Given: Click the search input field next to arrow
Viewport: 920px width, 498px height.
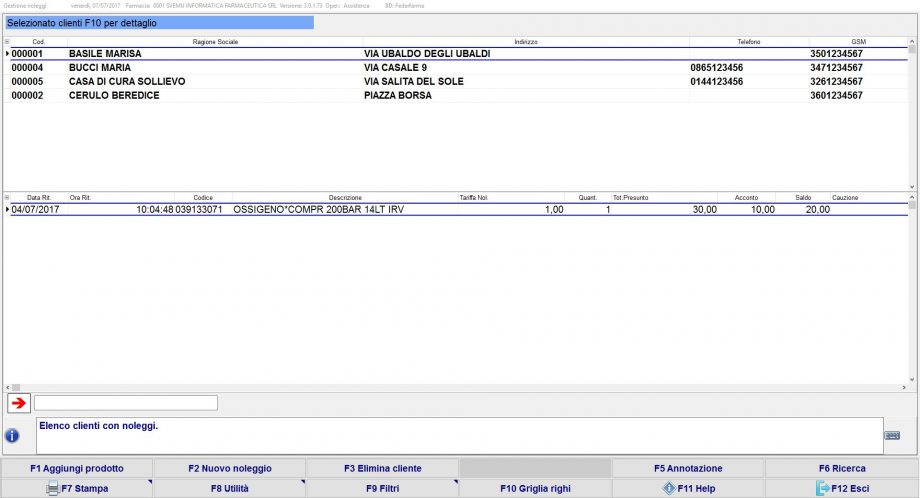Looking at the screenshot, I should point(126,403).
